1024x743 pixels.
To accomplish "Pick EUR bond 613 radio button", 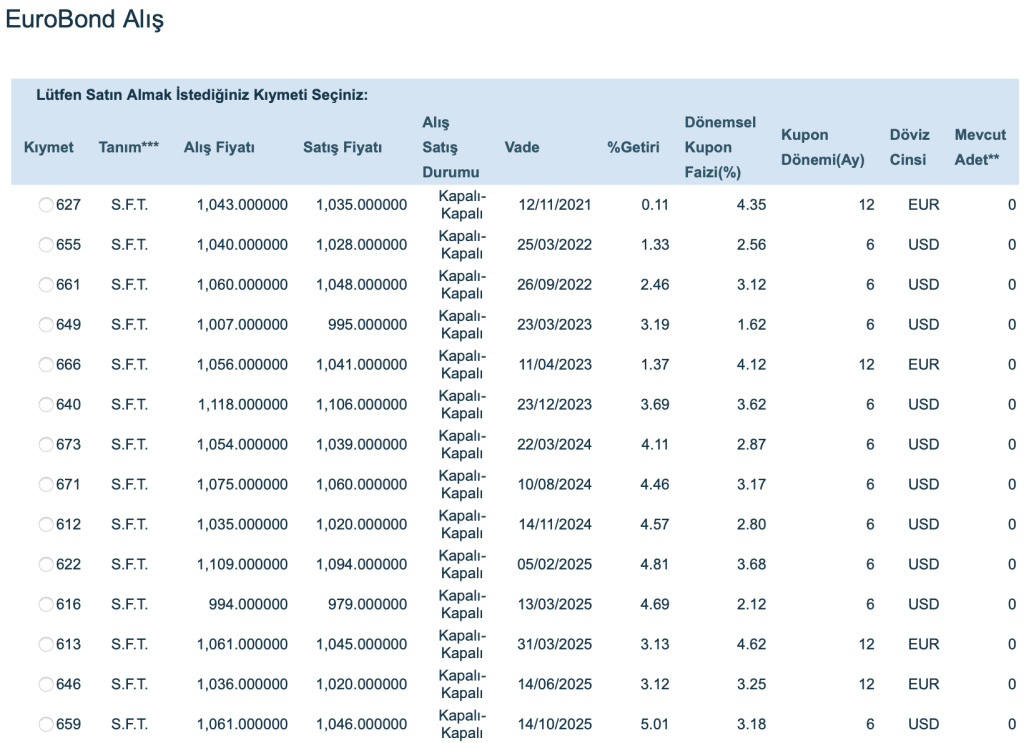I will (46, 645).
